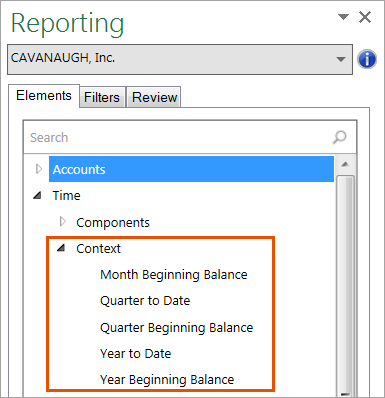Click the search magnifier icon
Viewport: 385px width, 398px height.
tap(339, 137)
